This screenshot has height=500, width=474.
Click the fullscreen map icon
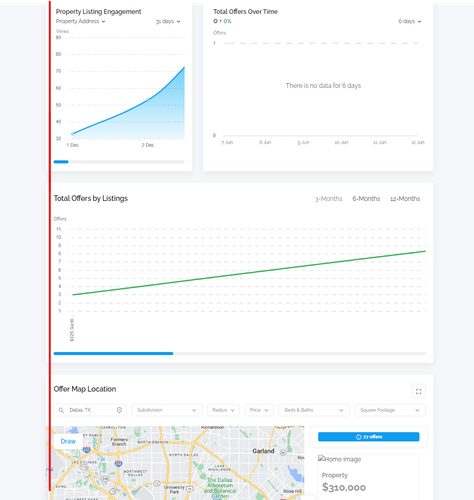(x=419, y=391)
